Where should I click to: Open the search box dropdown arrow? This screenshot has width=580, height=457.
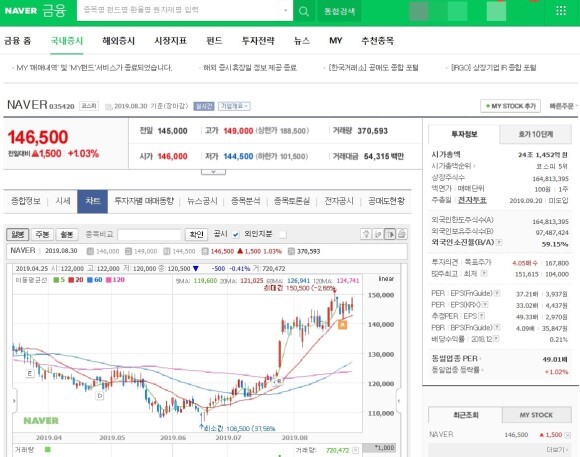click(286, 10)
